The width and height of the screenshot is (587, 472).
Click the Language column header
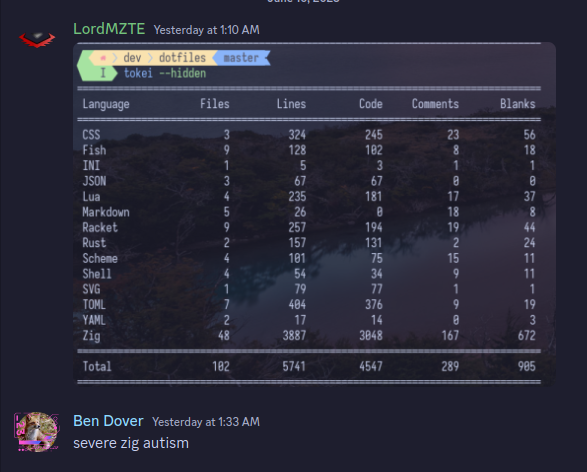(106, 104)
